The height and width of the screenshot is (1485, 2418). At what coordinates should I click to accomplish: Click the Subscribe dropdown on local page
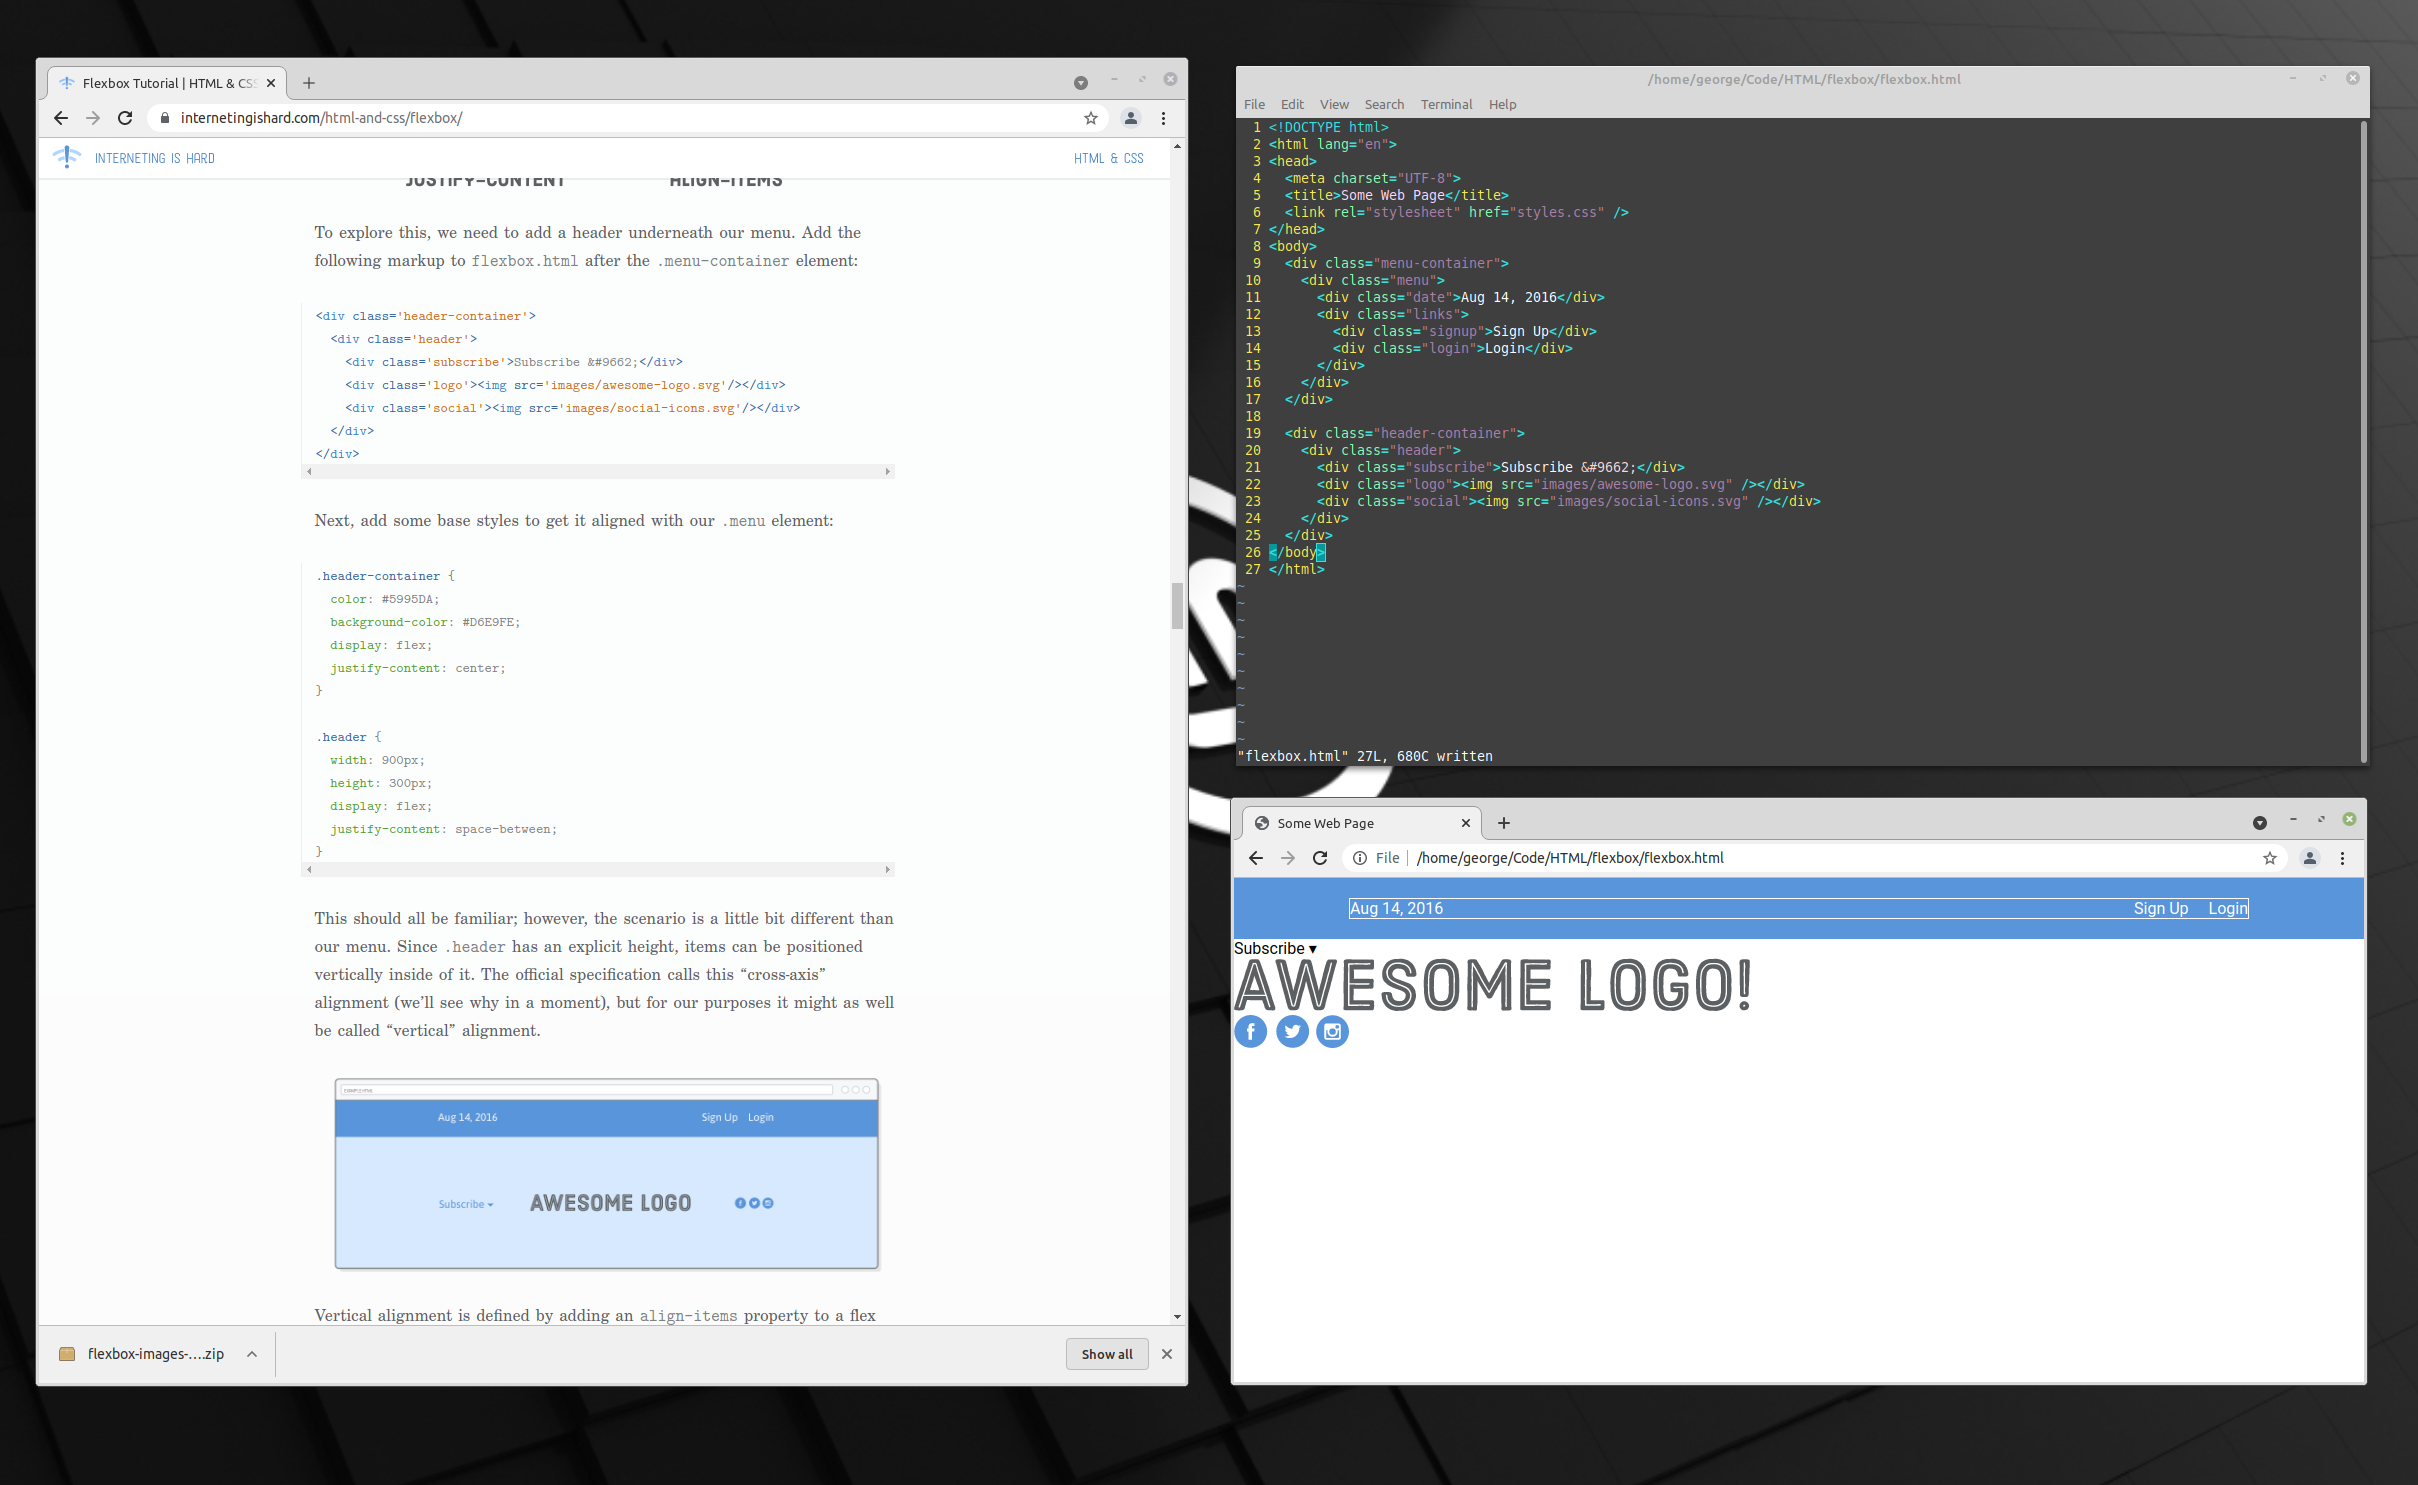[1275, 948]
